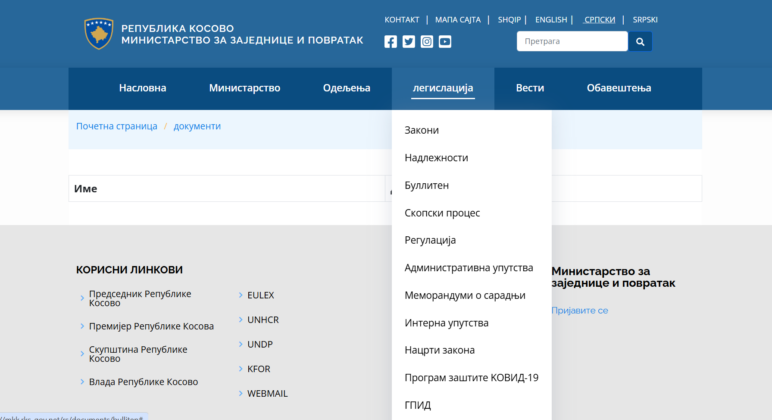Expand the Министарство navigation menu
Viewport: 772px width, 420px height.
coord(245,88)
